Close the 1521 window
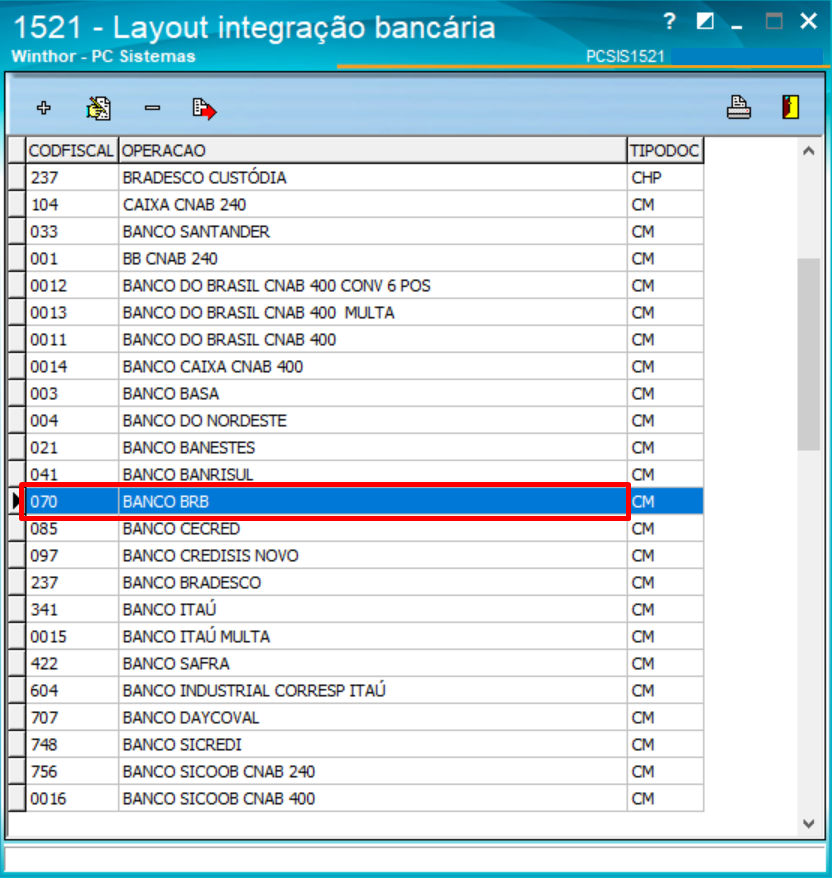The width and height of the screenshot is (832, 880). pos(808,21)
